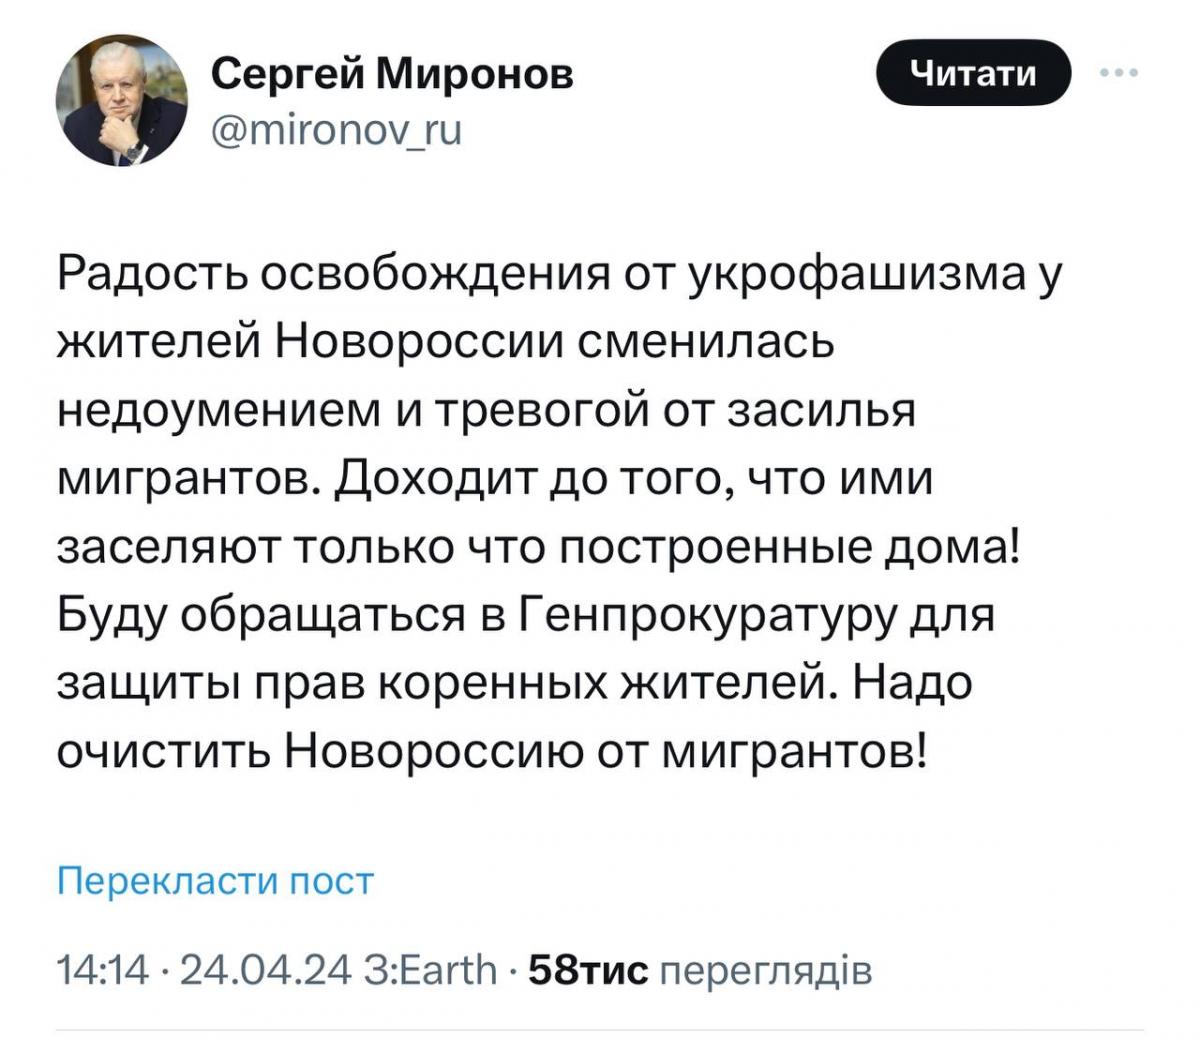This screenshot has height=1038, width=1200.
Task: Open the more options three-dot menu
Action: (x=1119, y=73)
